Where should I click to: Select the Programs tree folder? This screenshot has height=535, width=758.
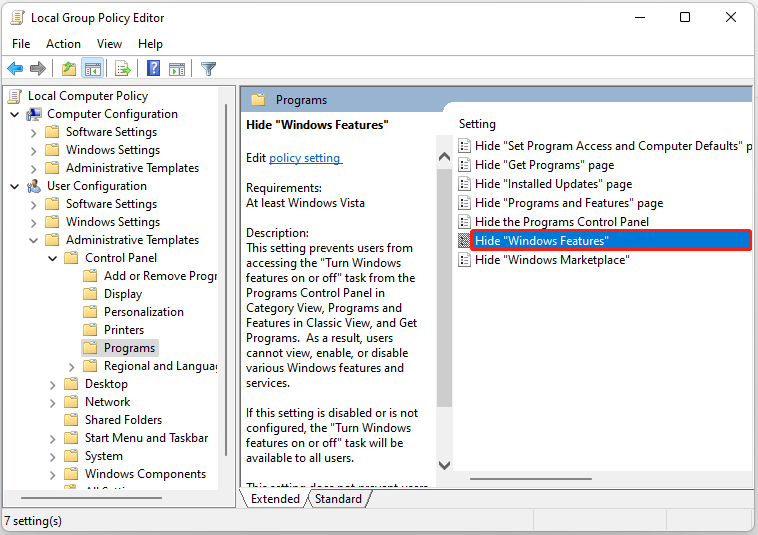(129, 348)
